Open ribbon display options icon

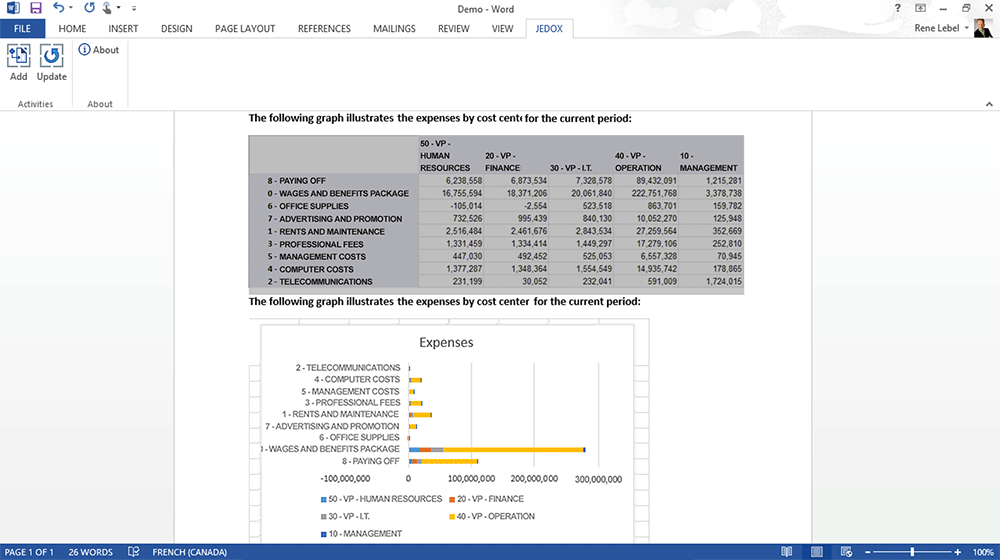coord(920,8)
